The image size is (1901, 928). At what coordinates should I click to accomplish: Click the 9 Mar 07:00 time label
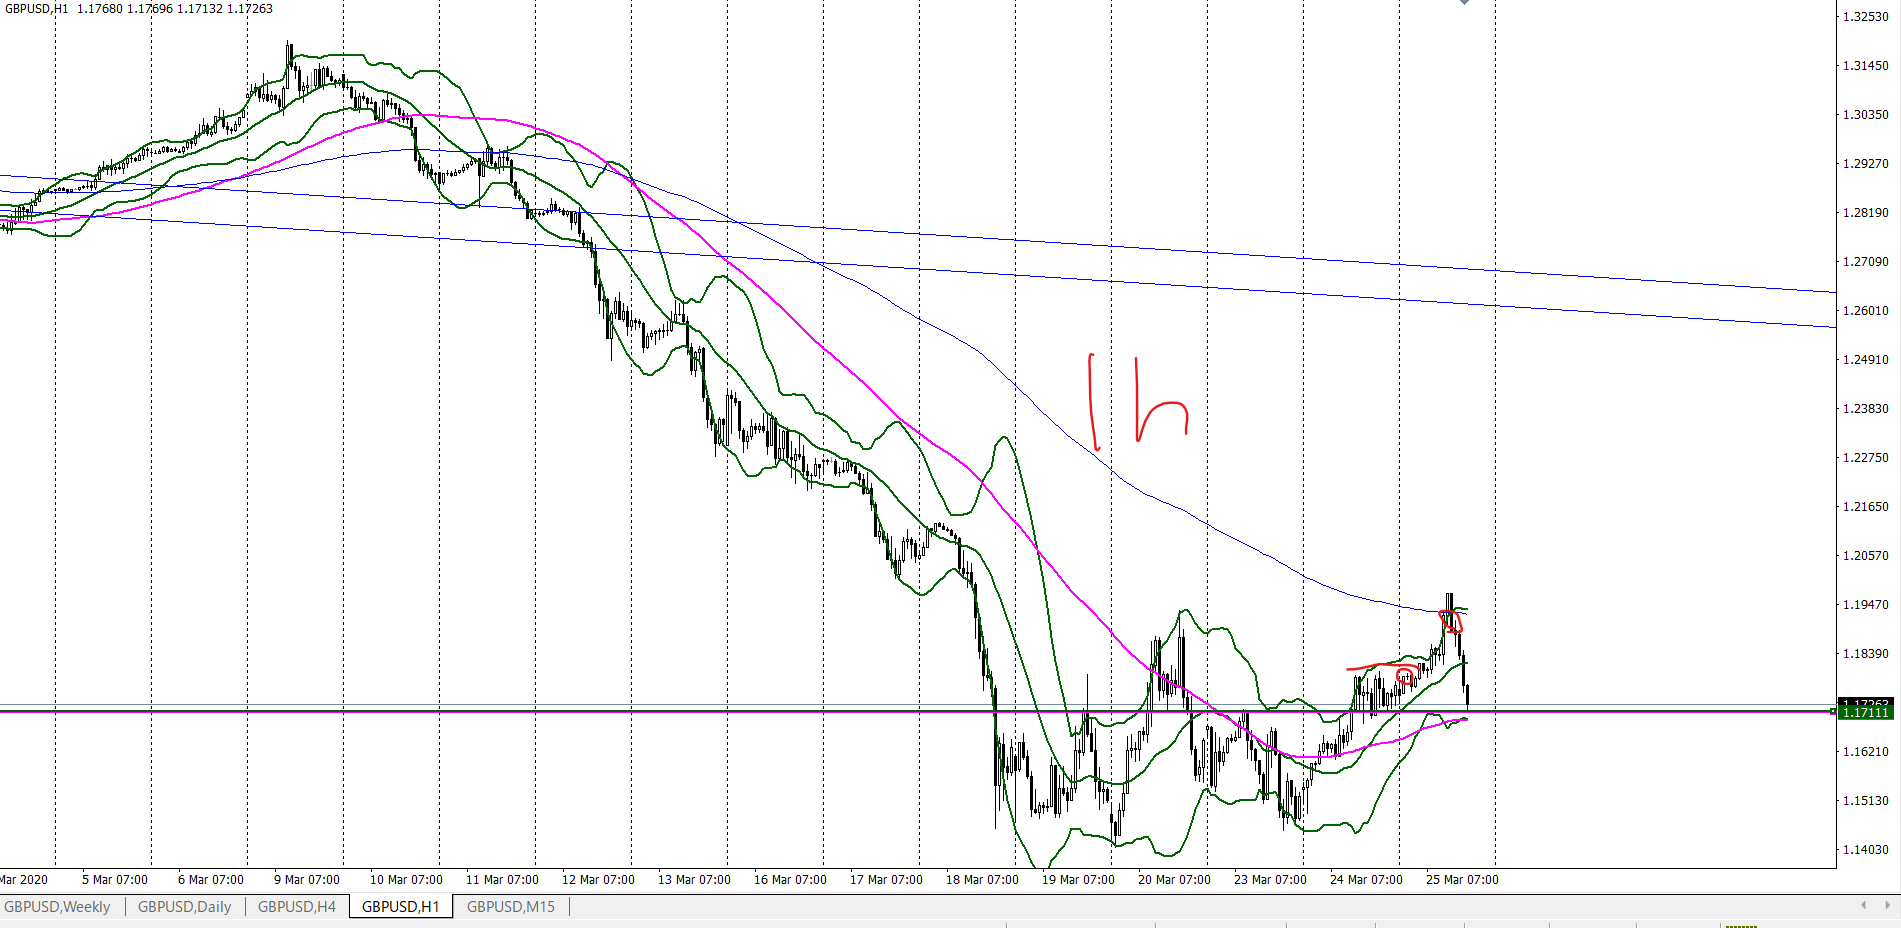click(x=307, y=880)
